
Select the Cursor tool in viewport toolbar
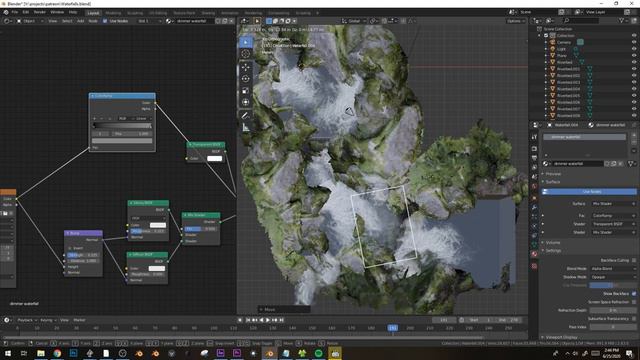click(x=245, y=54)
